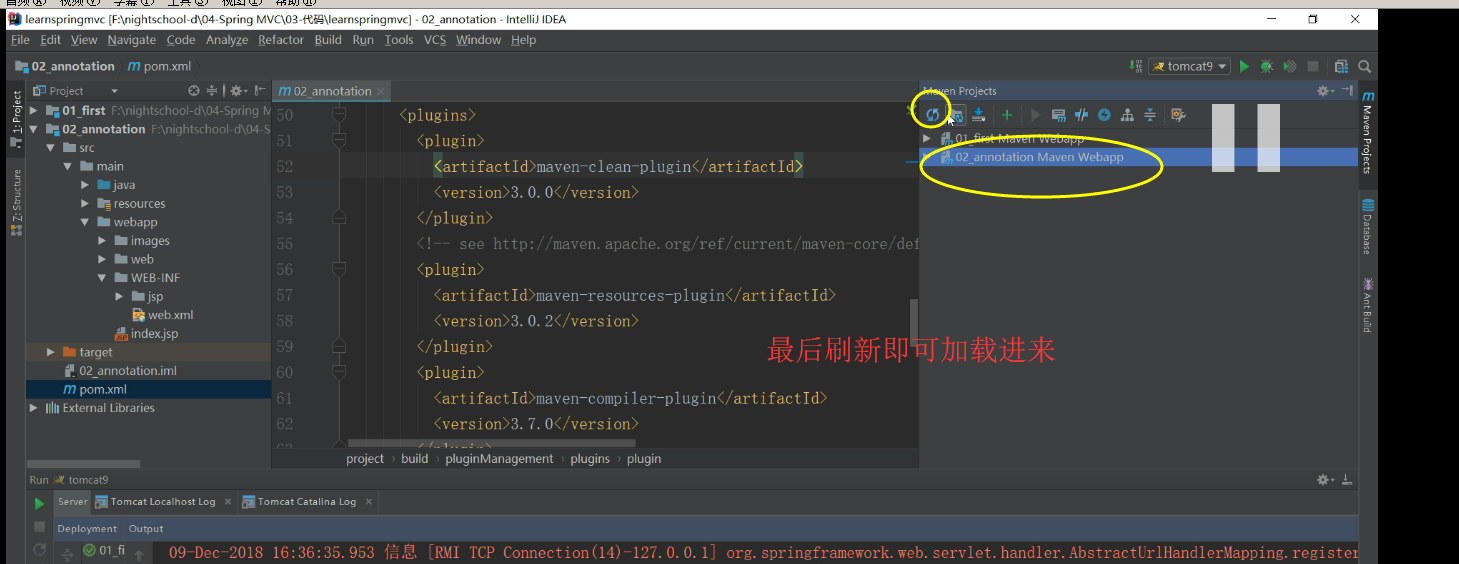Viewport: 1459px width, 564px height.
Task: Open Project Structure icon in toolbar
Action: [1341, 66]
